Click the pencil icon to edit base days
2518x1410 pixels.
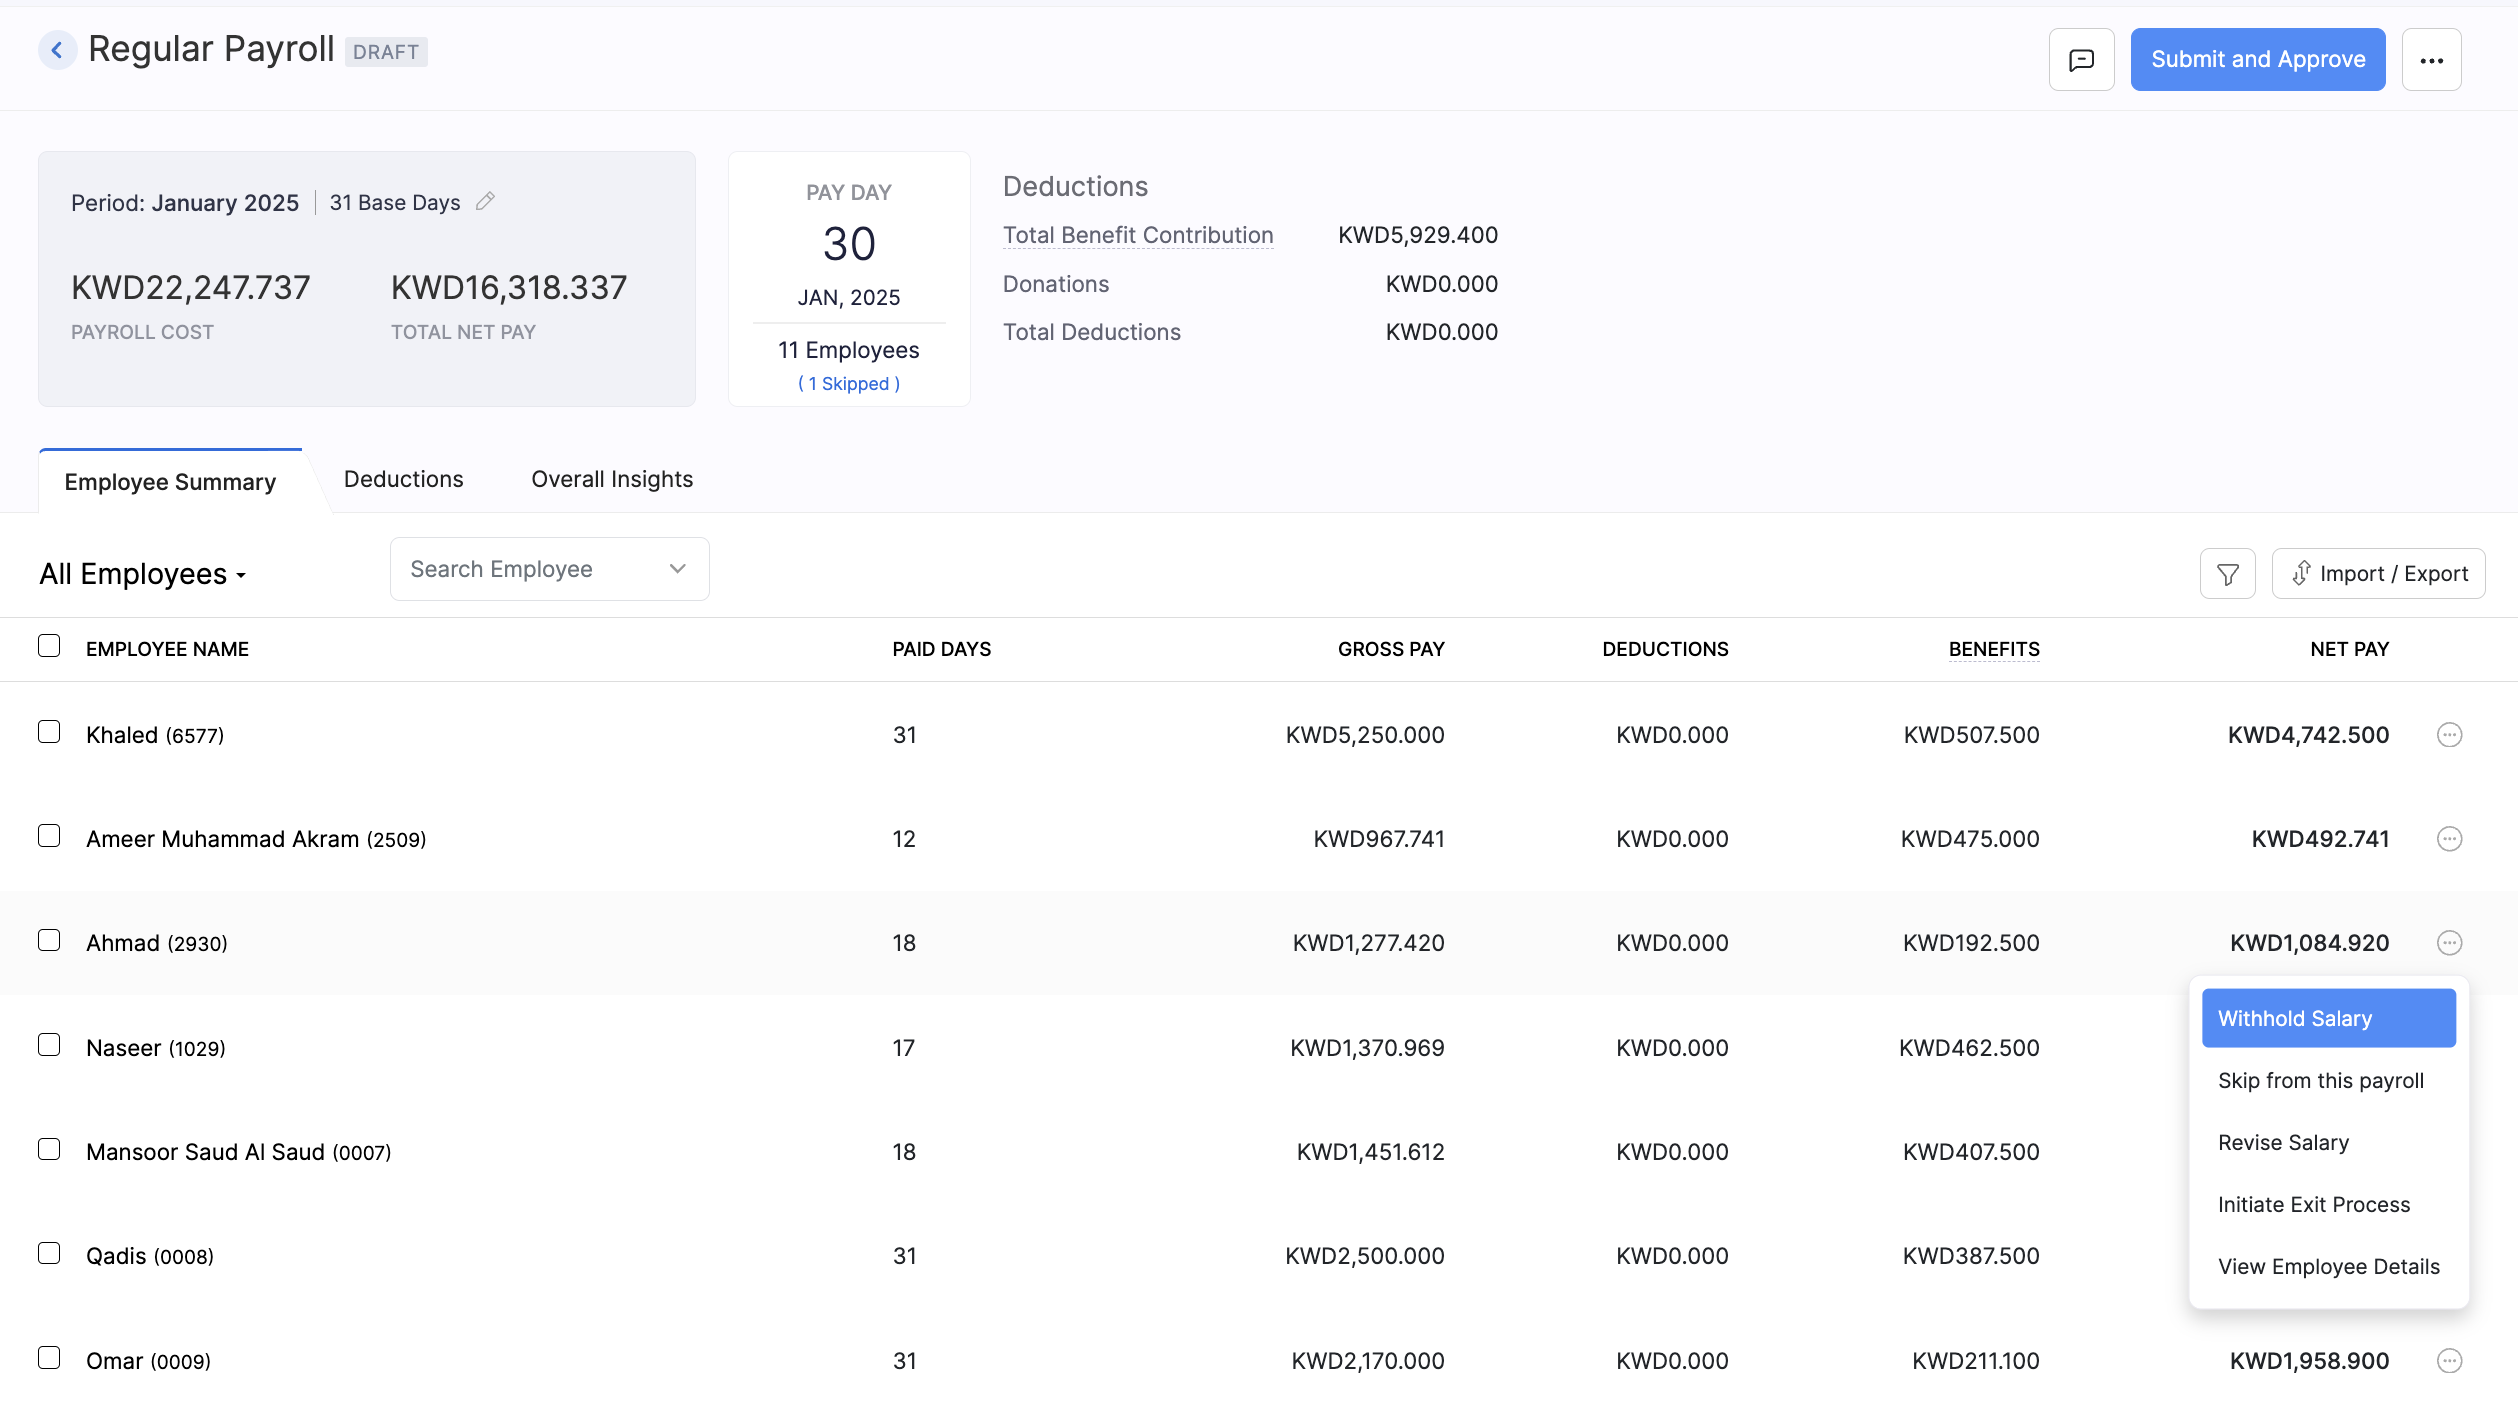pyautogui.click(x=486, y=201)
